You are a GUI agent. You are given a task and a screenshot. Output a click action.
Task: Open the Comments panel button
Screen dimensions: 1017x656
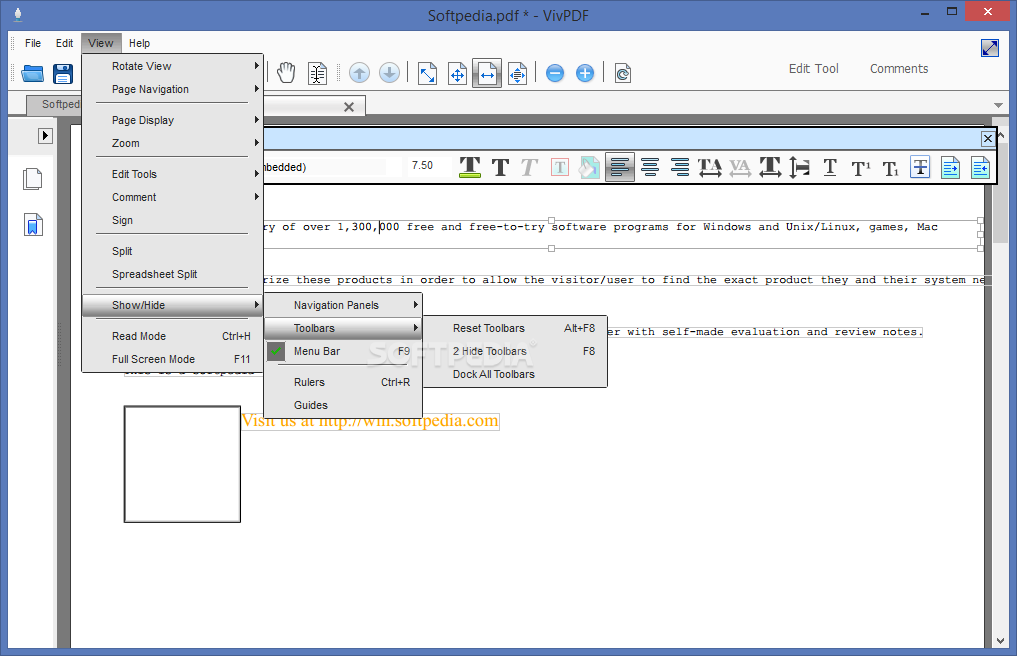coord(898,69)
